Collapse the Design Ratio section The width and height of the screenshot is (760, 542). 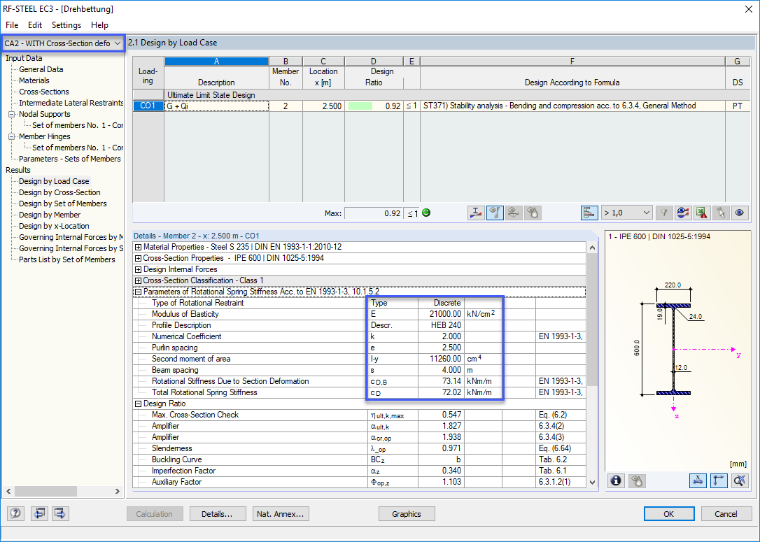pos(138,404)
